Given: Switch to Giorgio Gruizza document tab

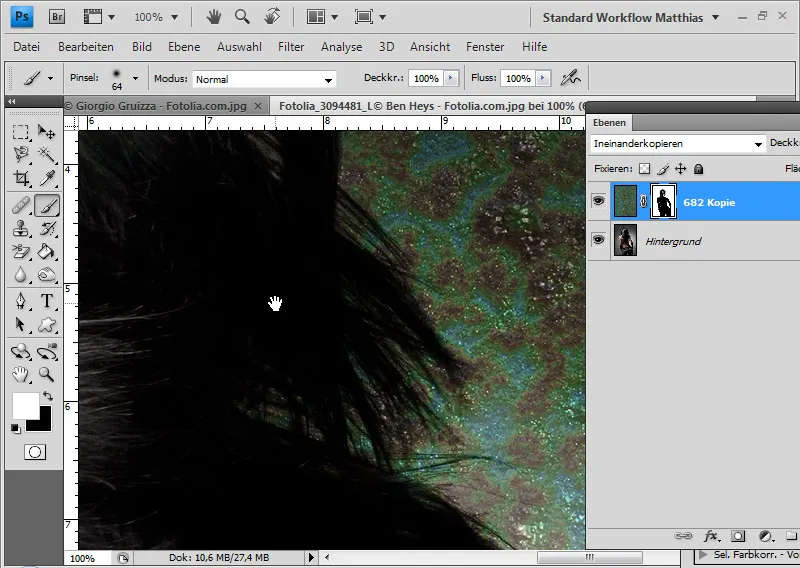Looking at the screenshot, I should pyautogui.click(x=161, y=106).
